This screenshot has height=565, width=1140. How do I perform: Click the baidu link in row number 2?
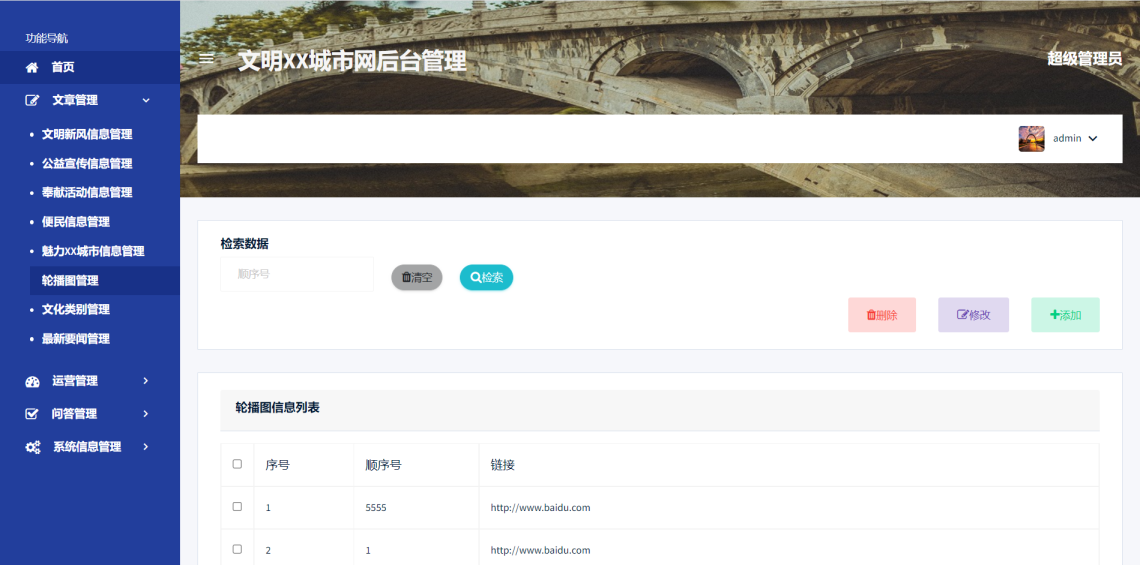540,550
